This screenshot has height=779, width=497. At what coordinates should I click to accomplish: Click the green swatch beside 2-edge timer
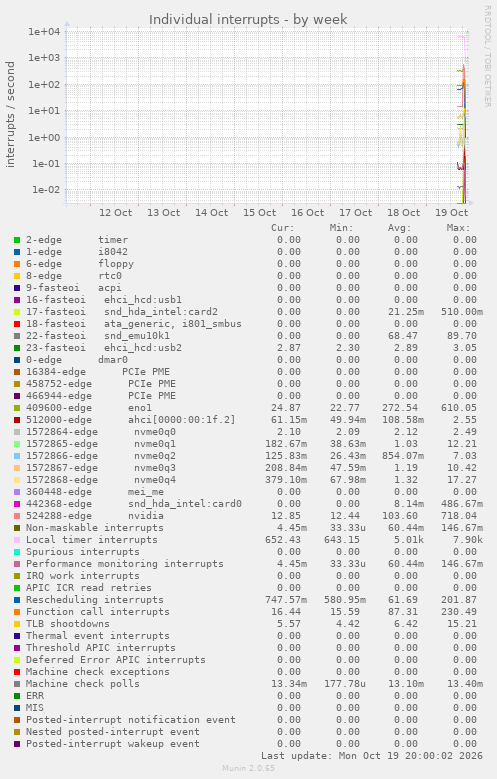[x=17, y=240]
